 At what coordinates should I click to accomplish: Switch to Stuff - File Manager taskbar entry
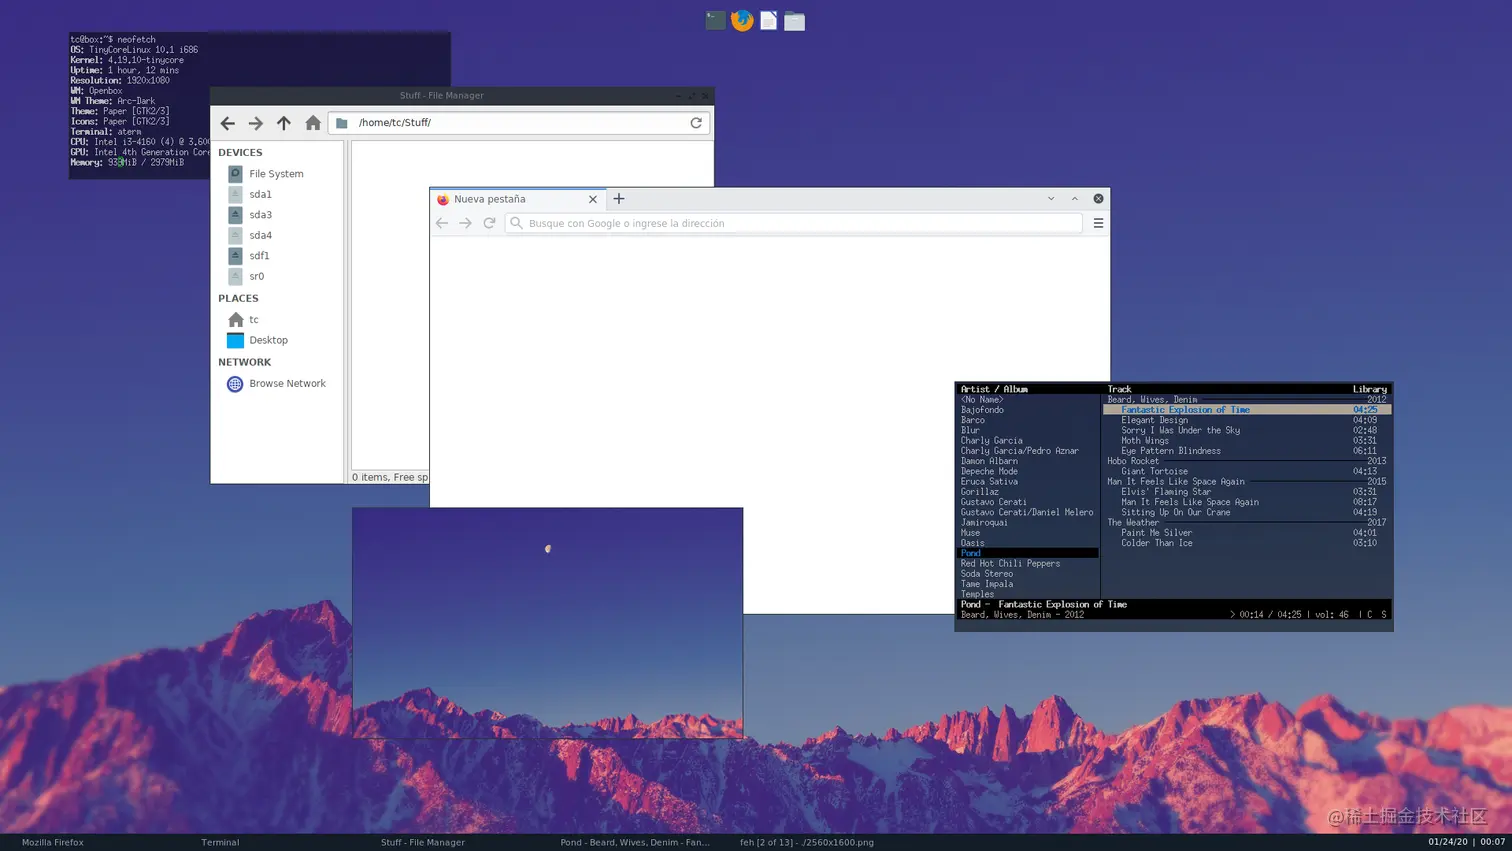[422, 843]
